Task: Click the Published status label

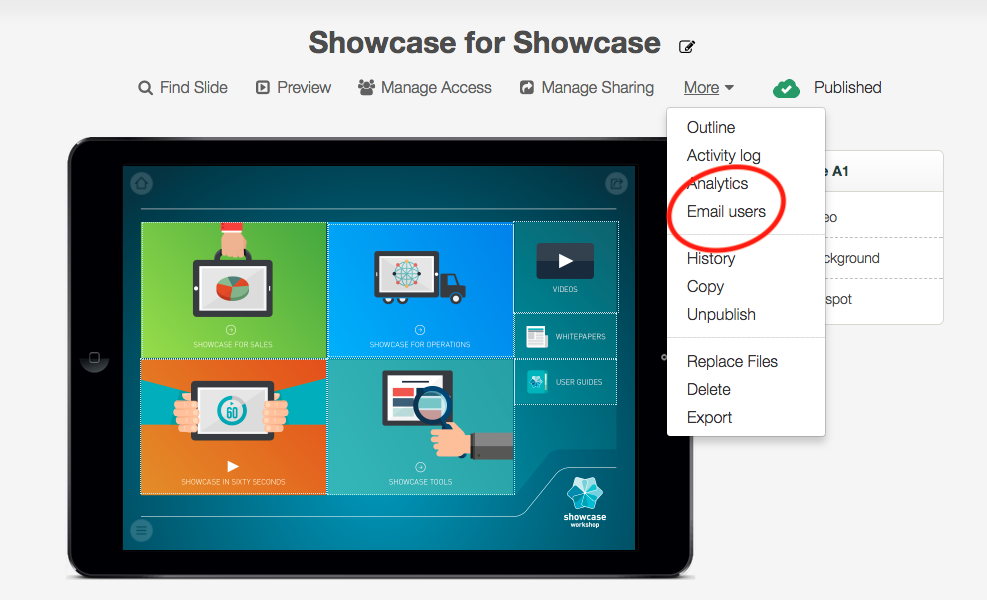Action: 847,88
